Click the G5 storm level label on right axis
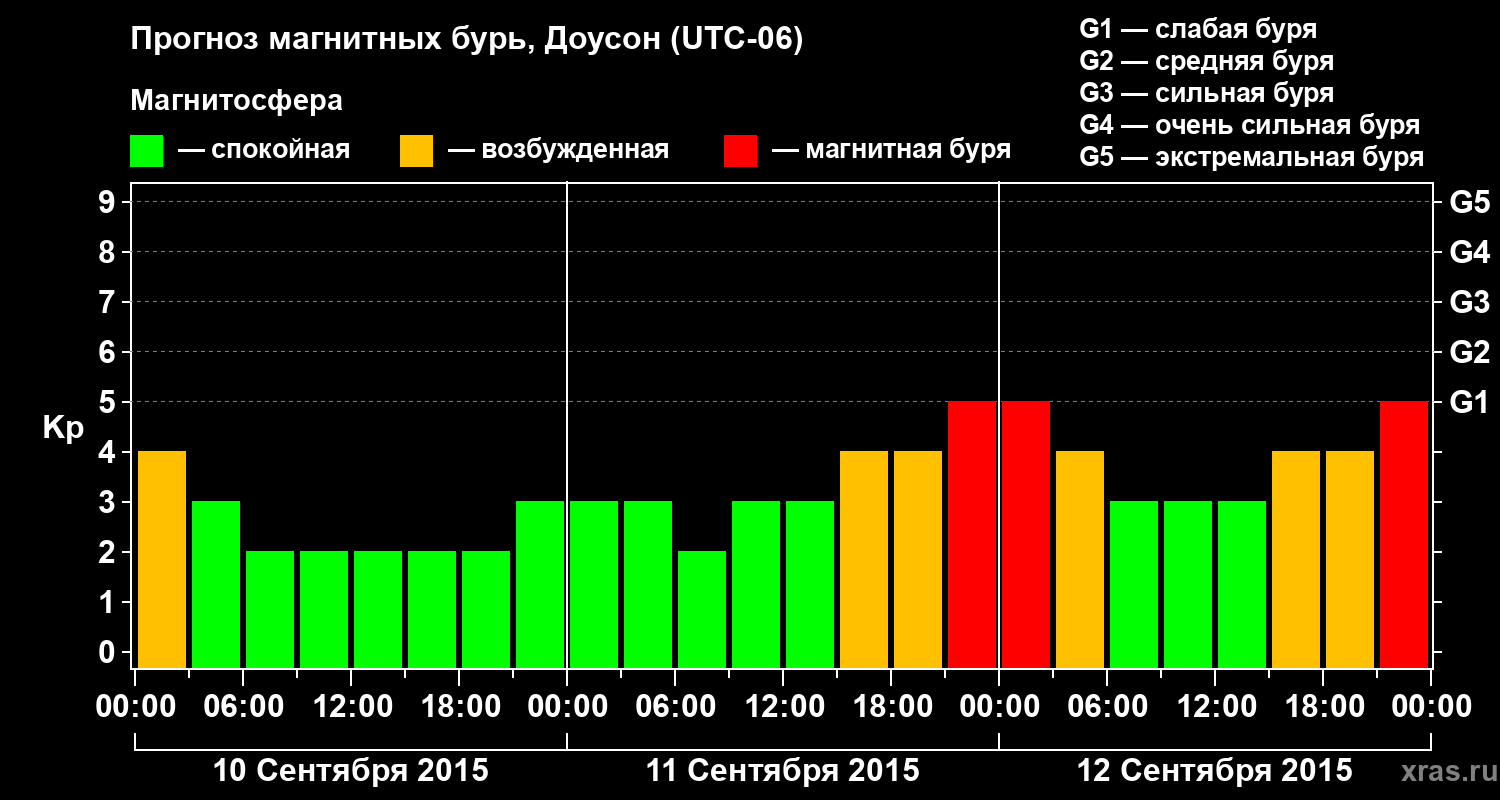The height and width of the screenshot is (800, 1500). 1469,202
